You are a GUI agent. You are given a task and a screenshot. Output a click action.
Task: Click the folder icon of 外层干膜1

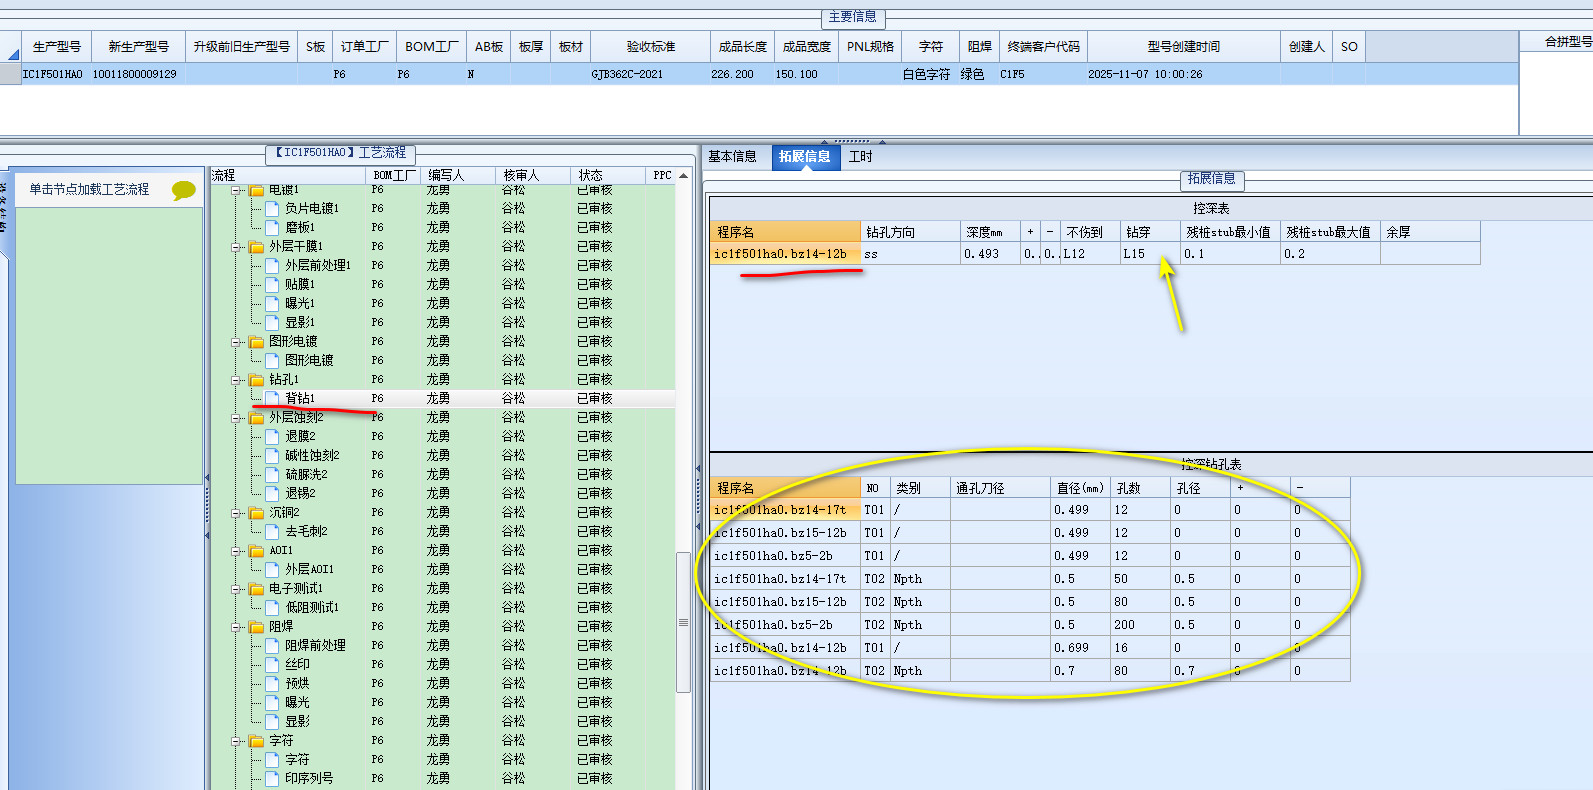pyautogui.click(x=257, y=246)
